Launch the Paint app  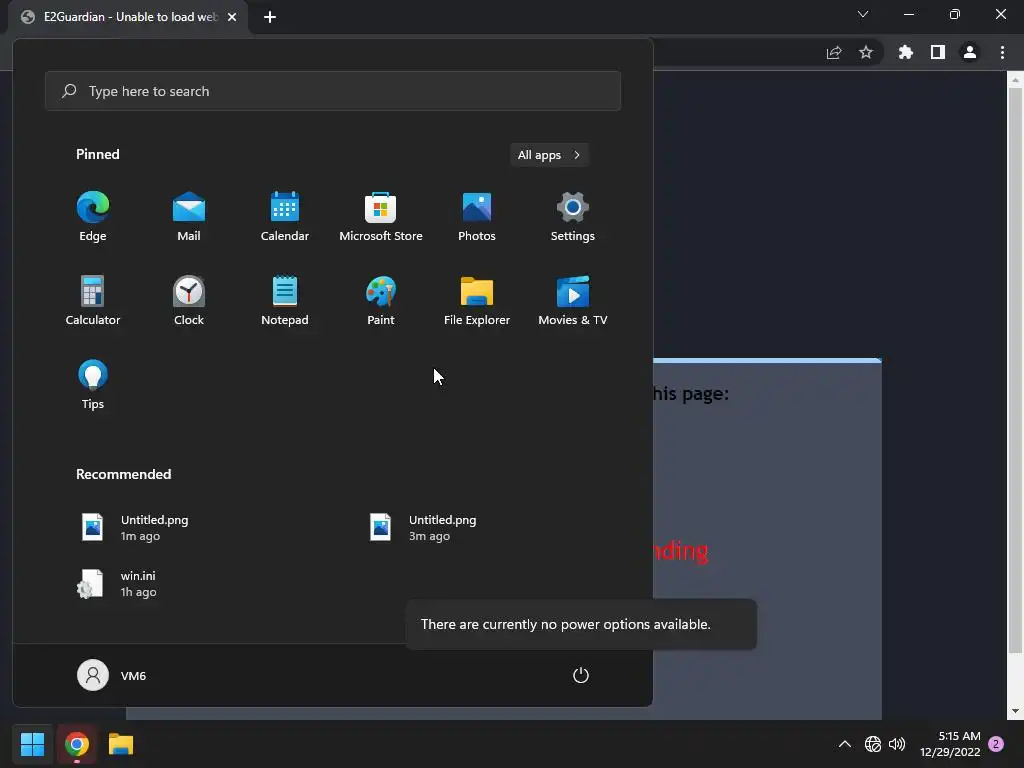[381, 301]
